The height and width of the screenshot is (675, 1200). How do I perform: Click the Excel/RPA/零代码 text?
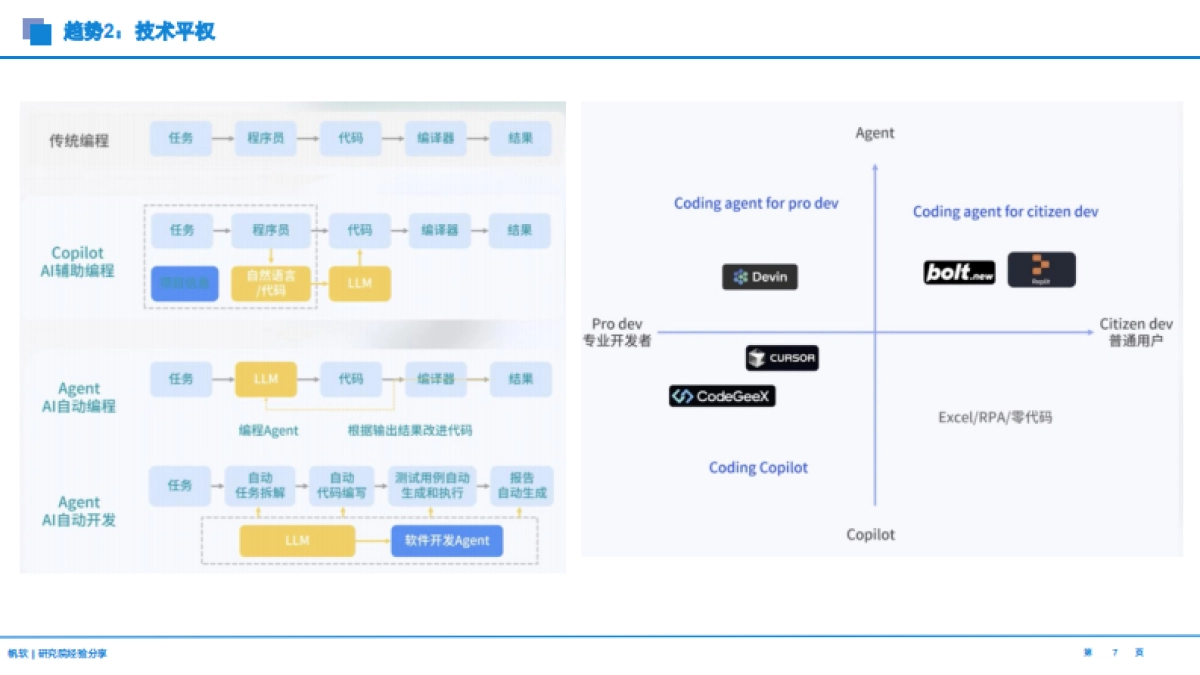click(994, 417)
